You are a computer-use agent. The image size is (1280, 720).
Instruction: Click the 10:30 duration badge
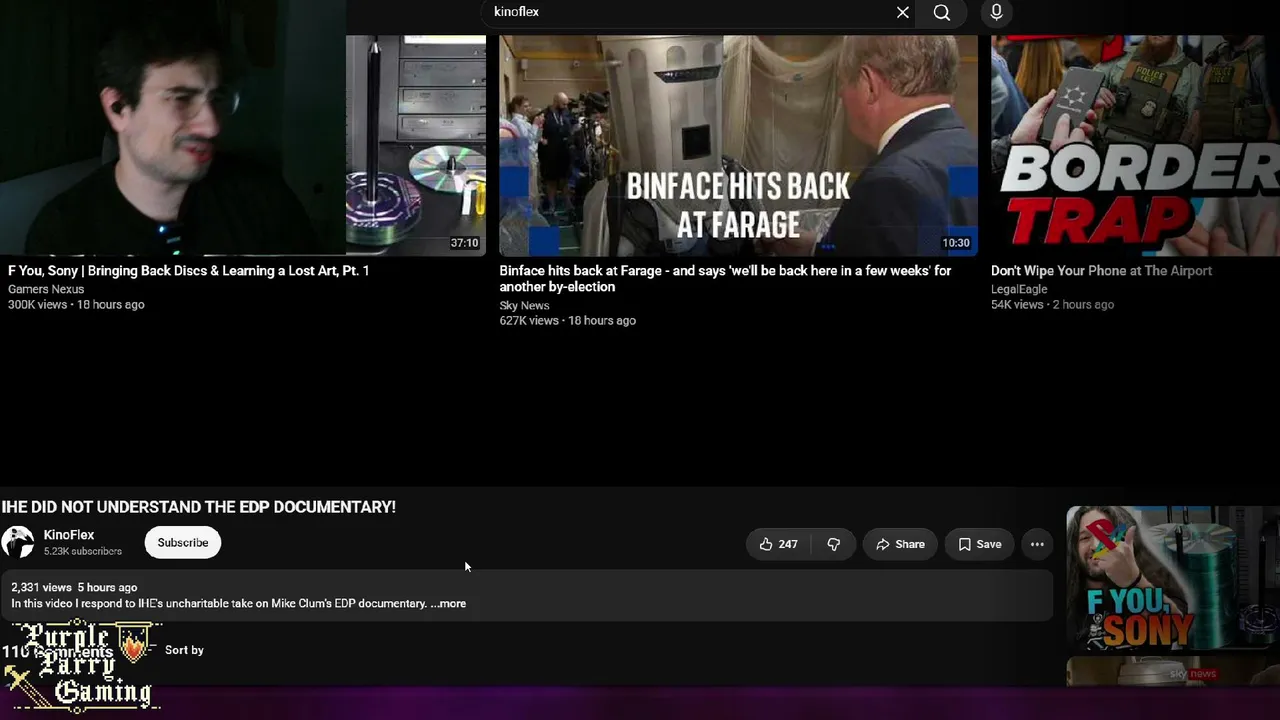coord(956,243)
